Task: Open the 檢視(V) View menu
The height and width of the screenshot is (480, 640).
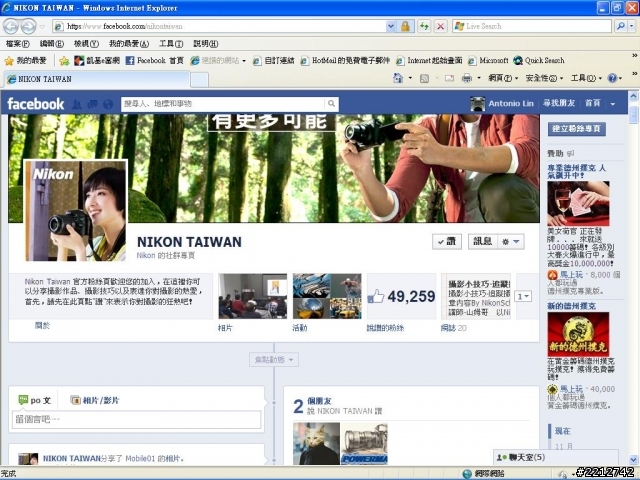Action: (86, 44)
